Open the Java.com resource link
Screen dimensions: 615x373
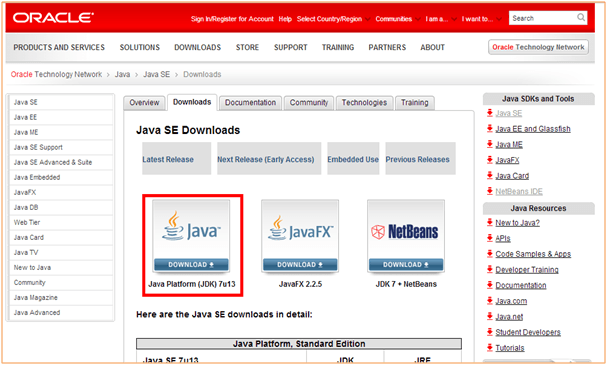511,301
